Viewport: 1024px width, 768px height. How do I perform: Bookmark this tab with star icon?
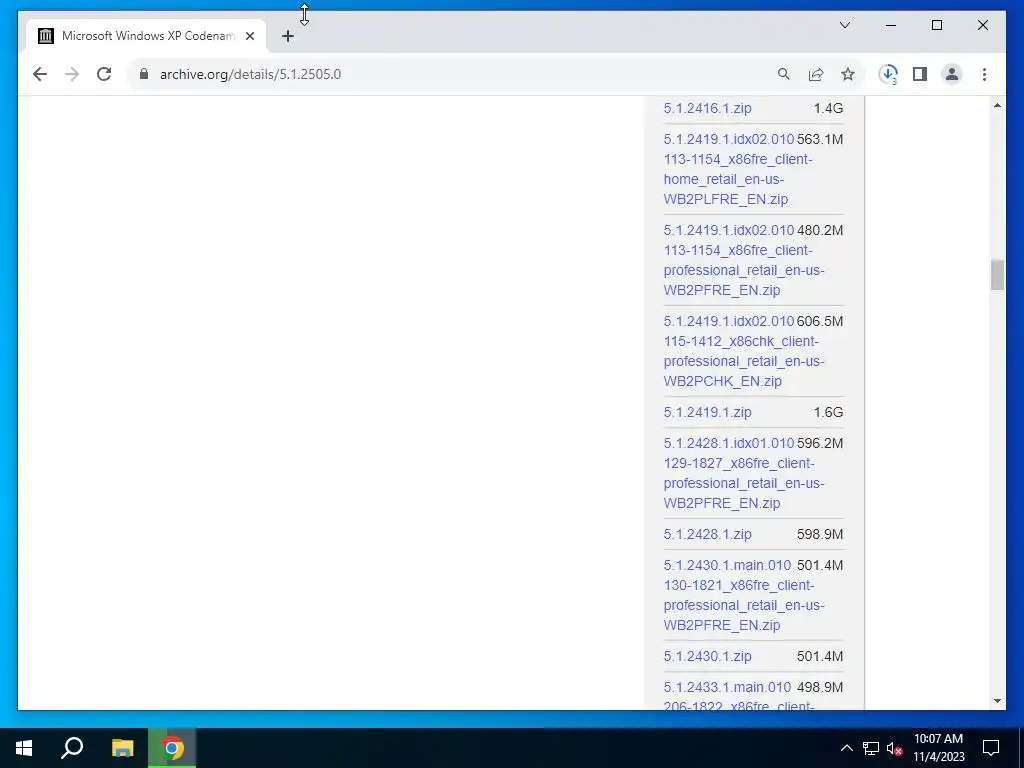848,74
